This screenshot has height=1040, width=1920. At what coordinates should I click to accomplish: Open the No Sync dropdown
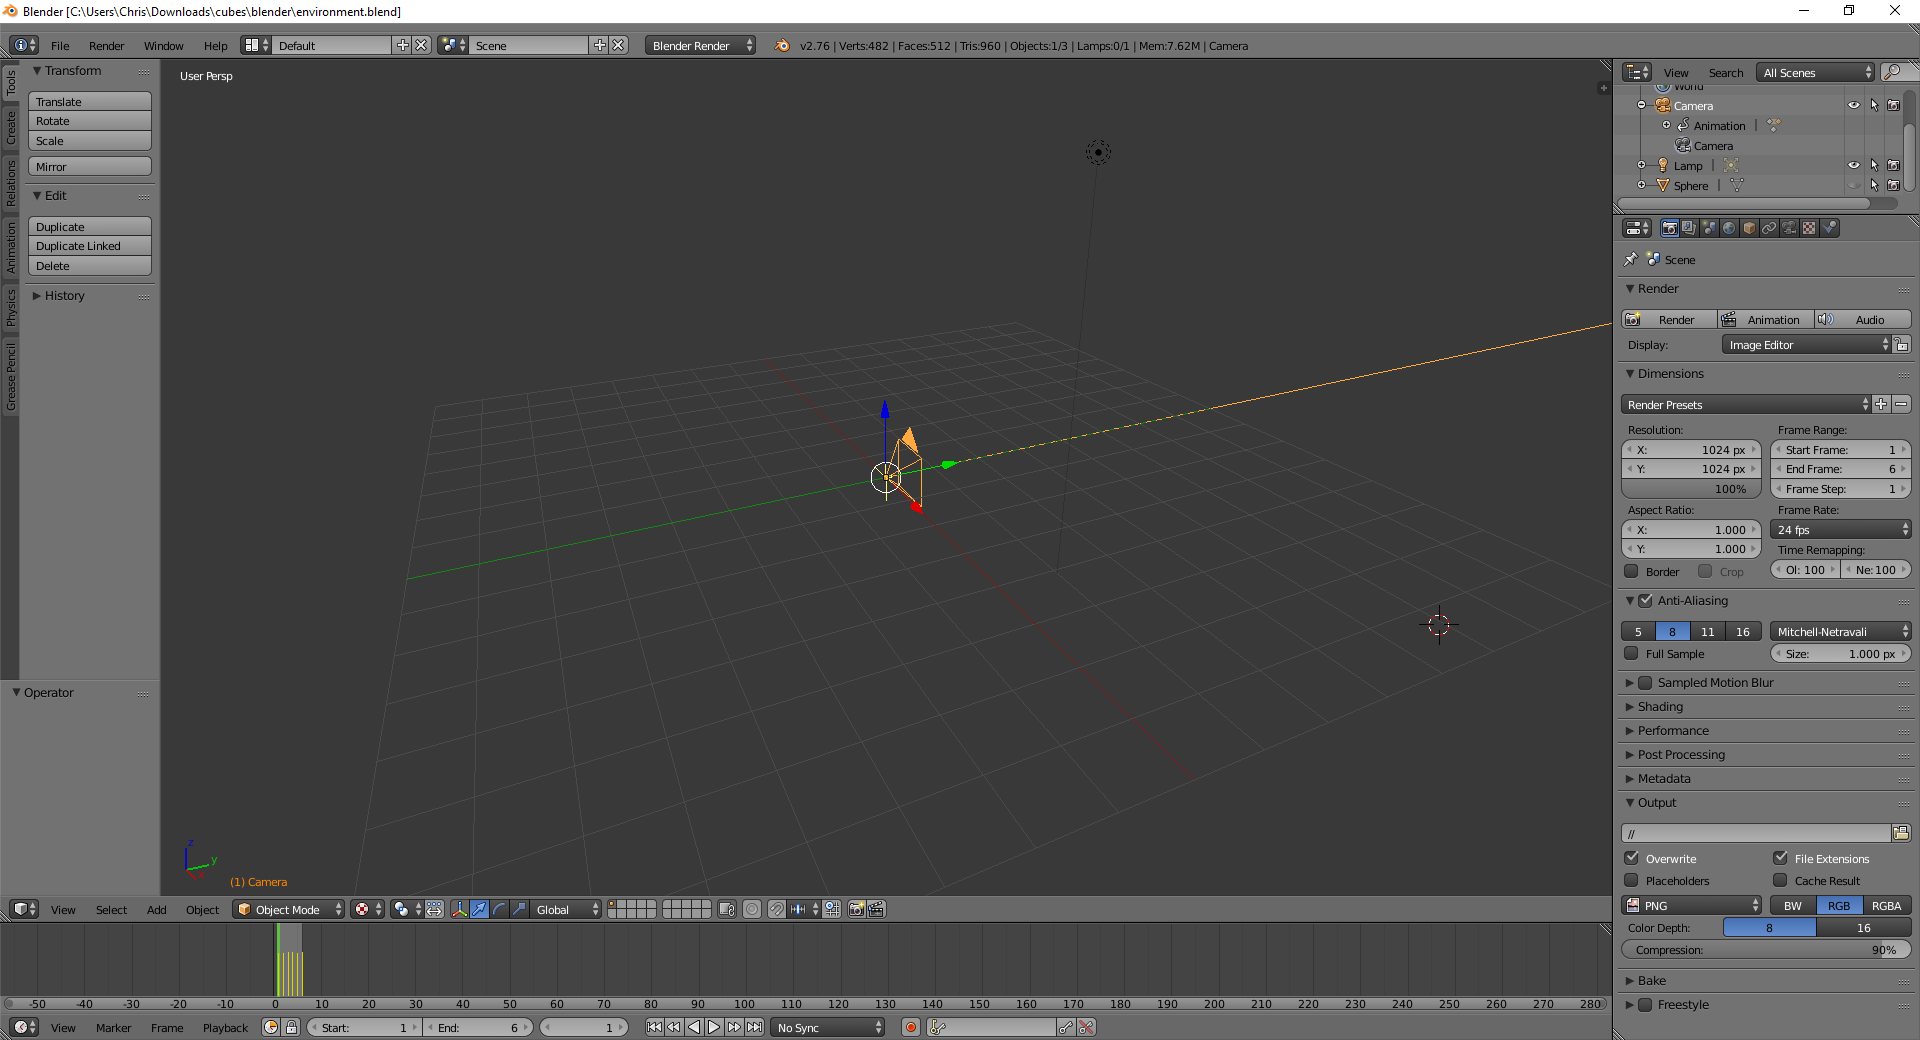828,1027
